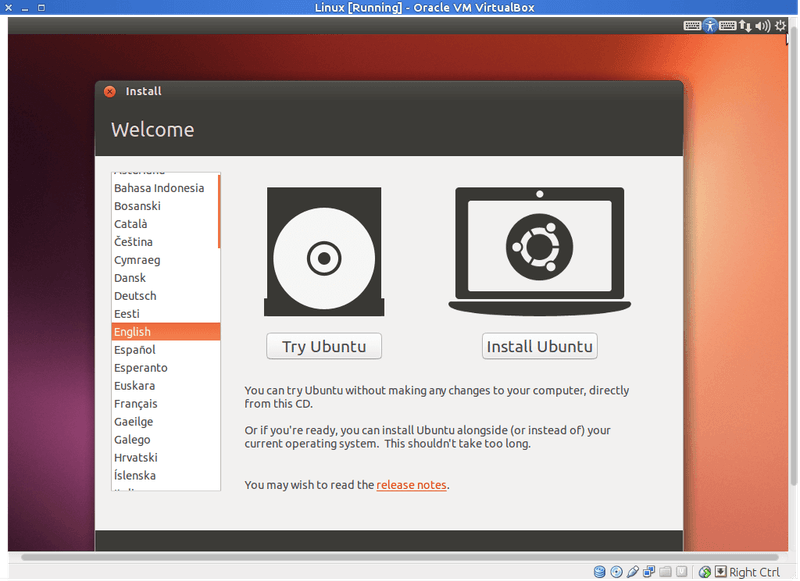Open the shared folders icon in status bar

click(x=664, y=571)
